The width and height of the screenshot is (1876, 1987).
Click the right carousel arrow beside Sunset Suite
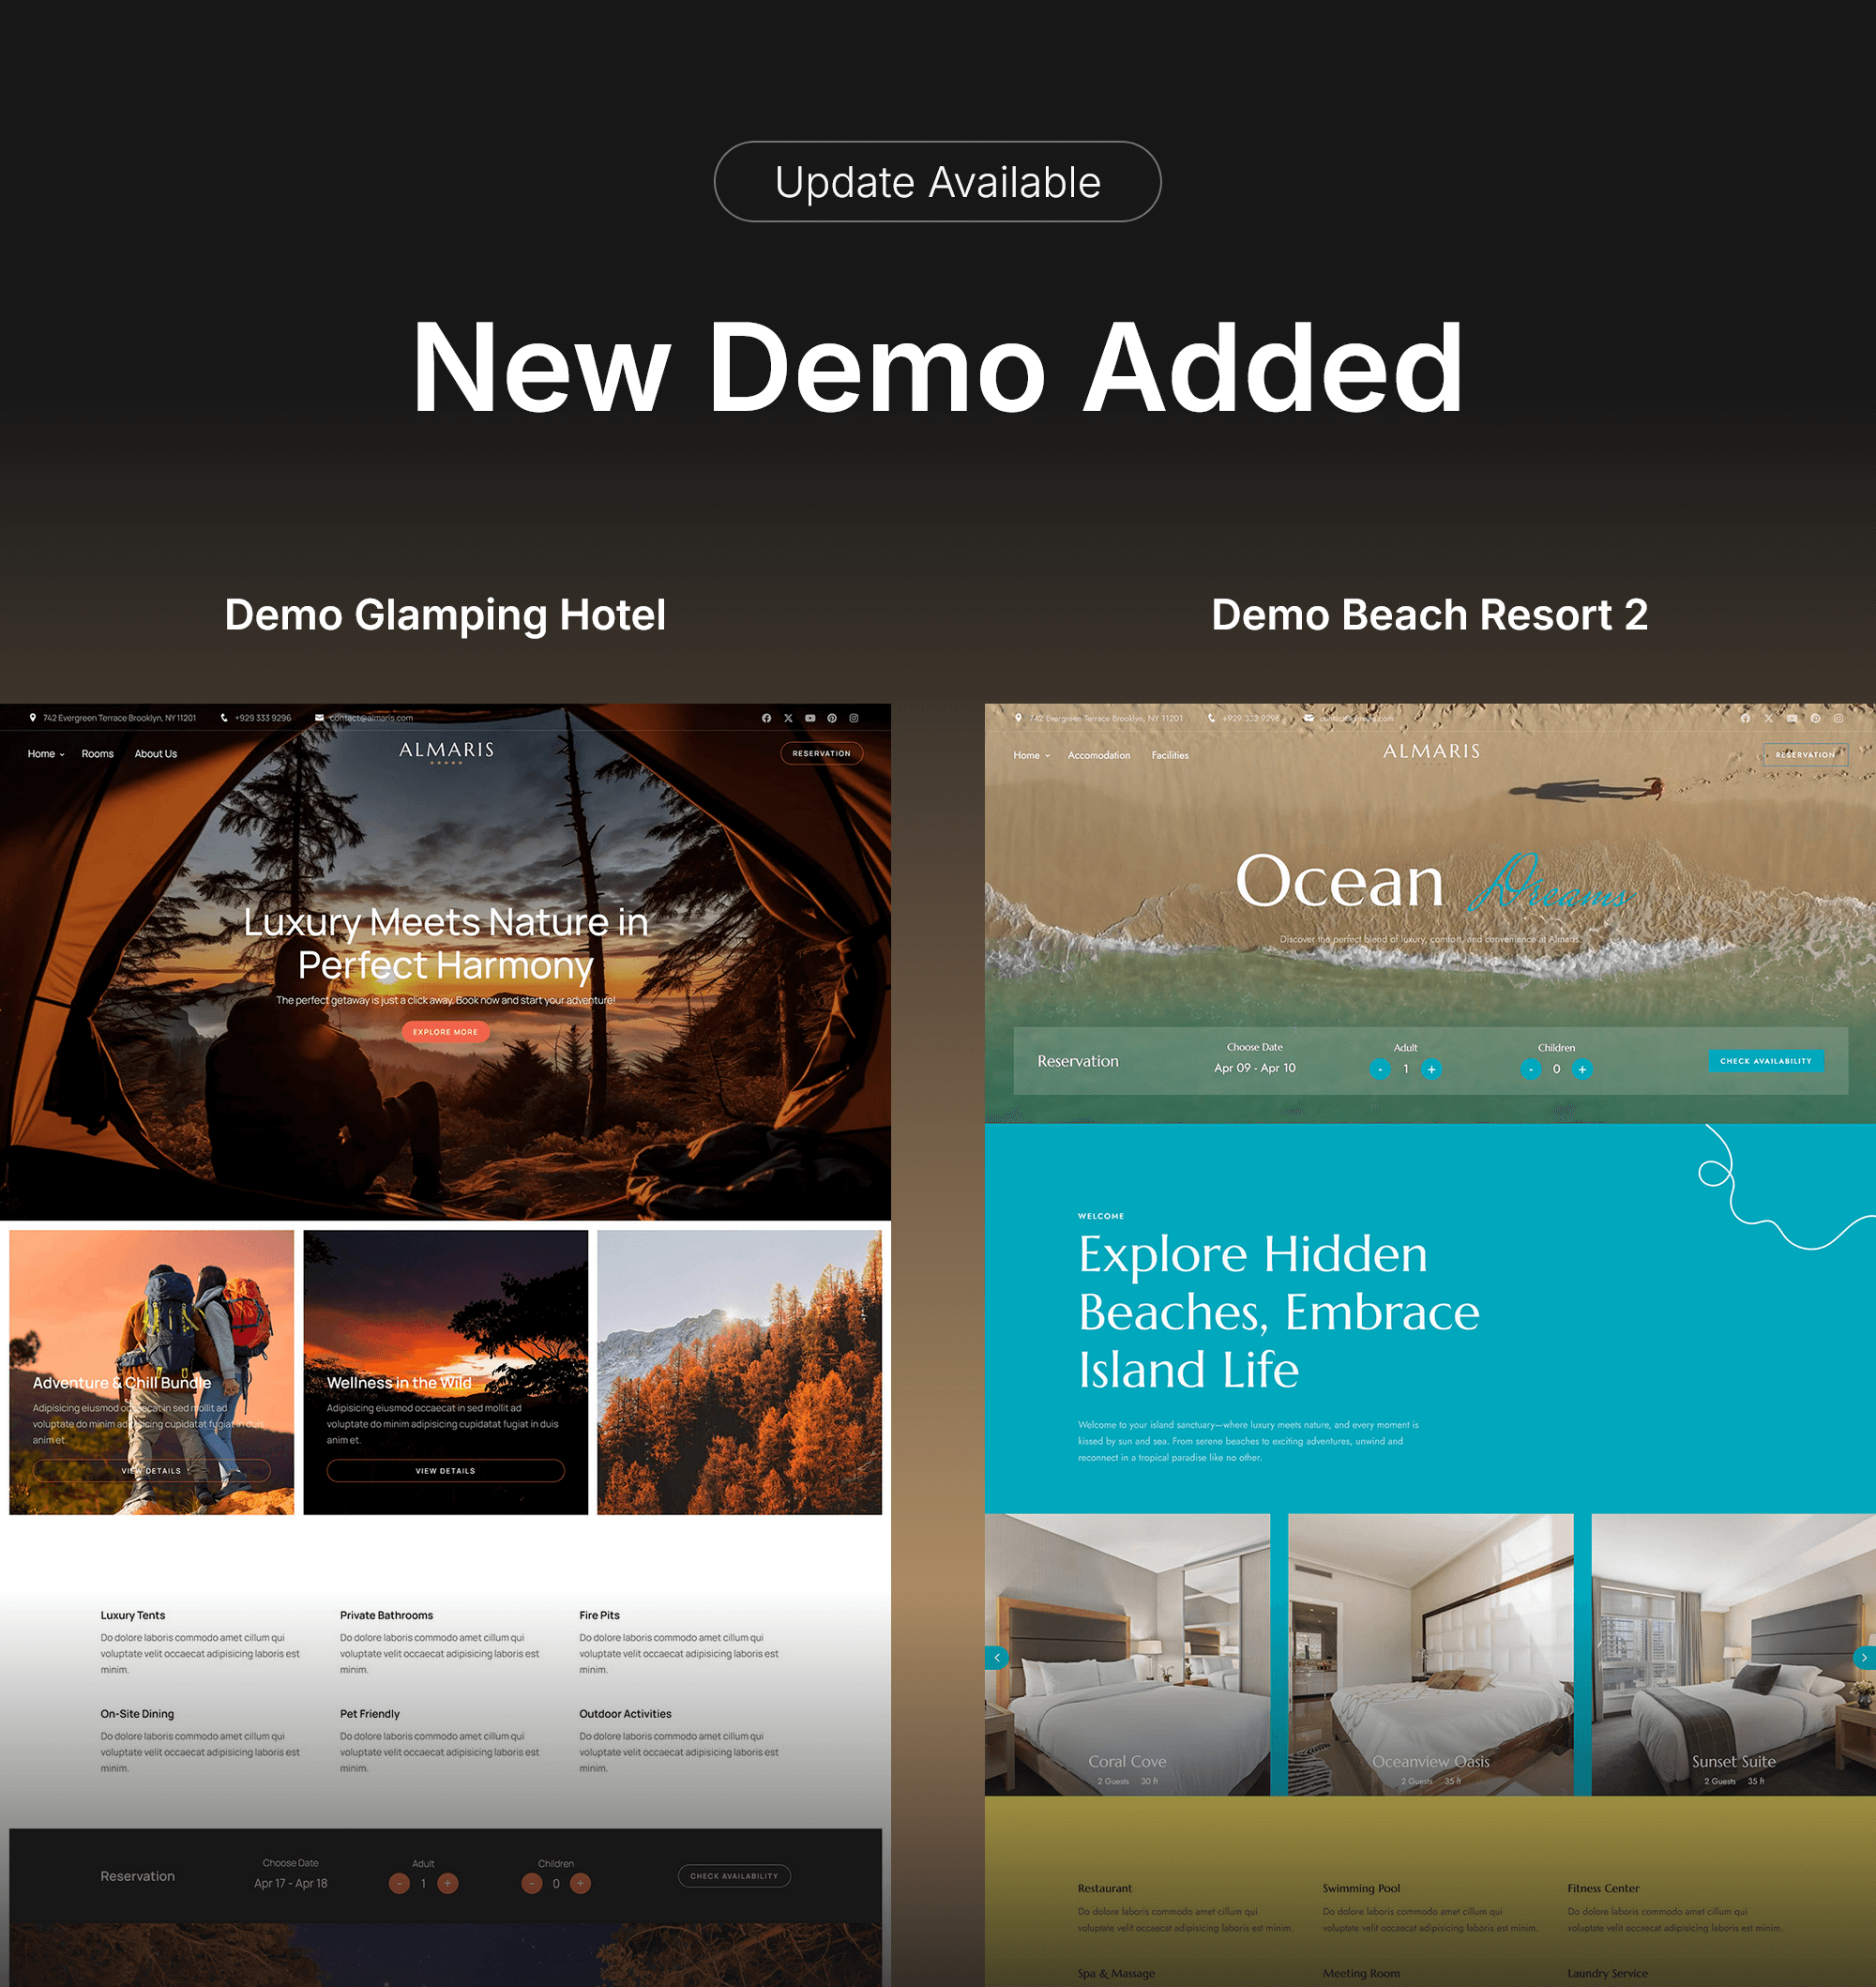point(1863,1658)
